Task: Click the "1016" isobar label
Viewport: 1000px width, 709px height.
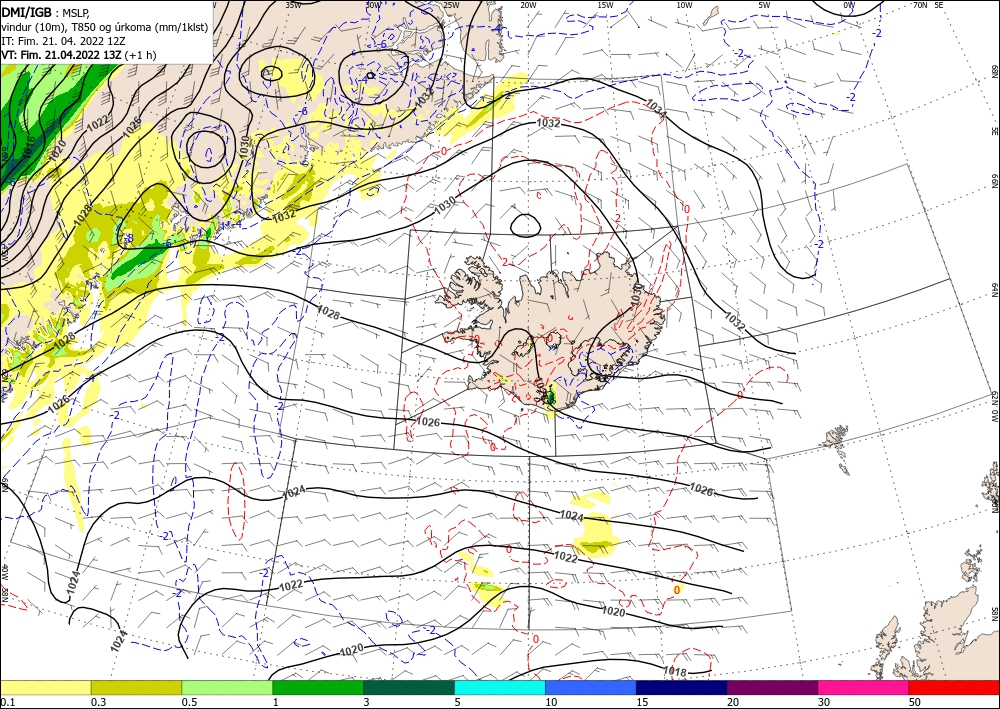Action: click(x=29, y=149)
